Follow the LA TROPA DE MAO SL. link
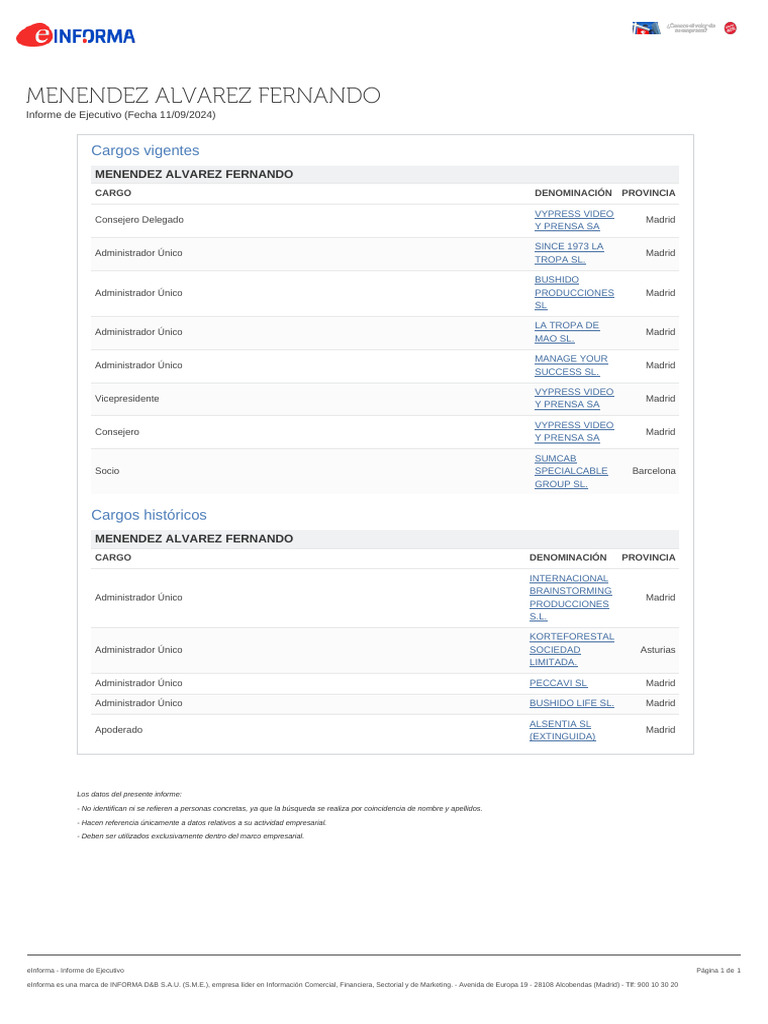The width and height of the screenshot is (768, 1024). [x=567, y=332]
